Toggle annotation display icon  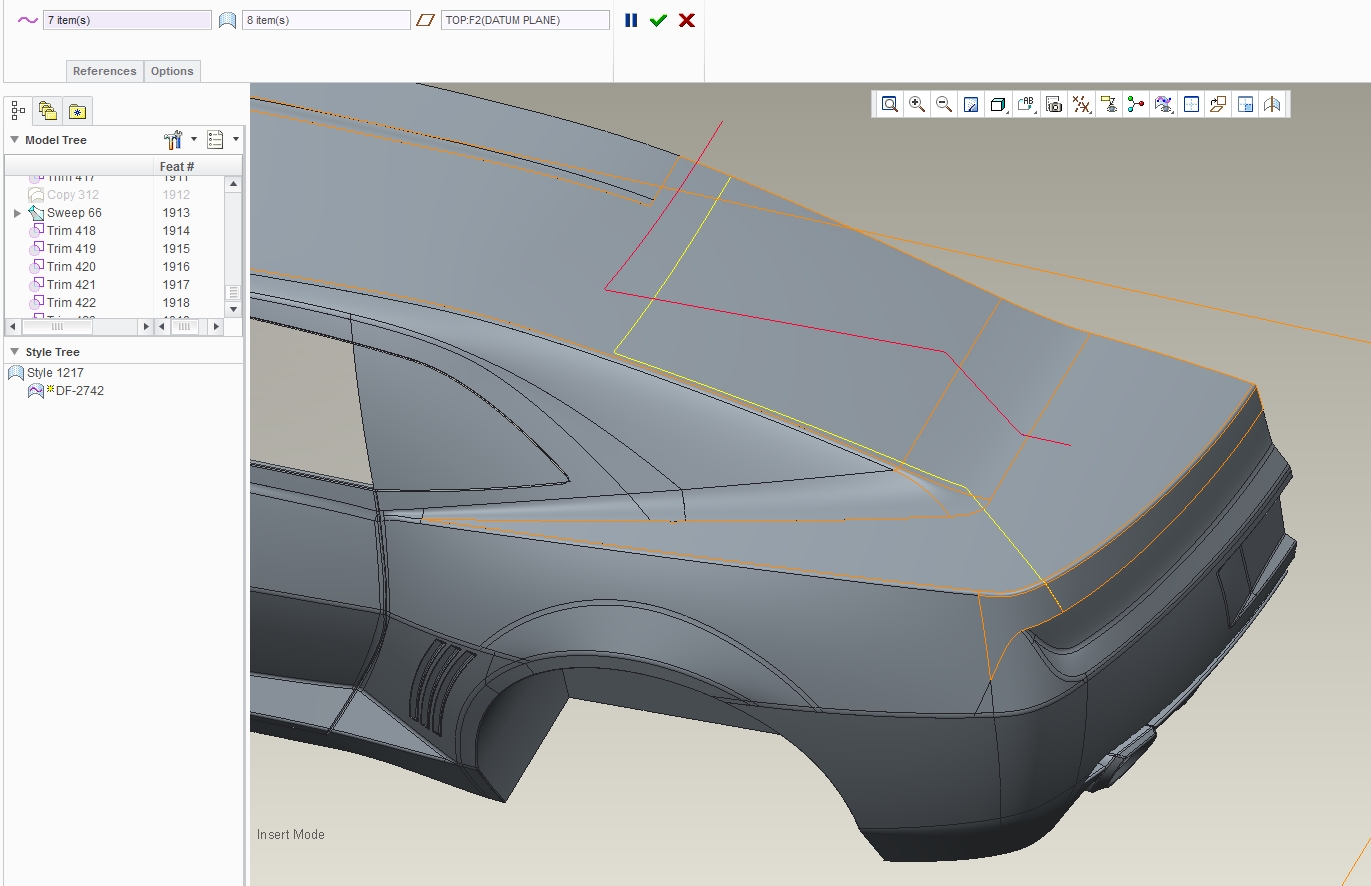click(1108, 104)
